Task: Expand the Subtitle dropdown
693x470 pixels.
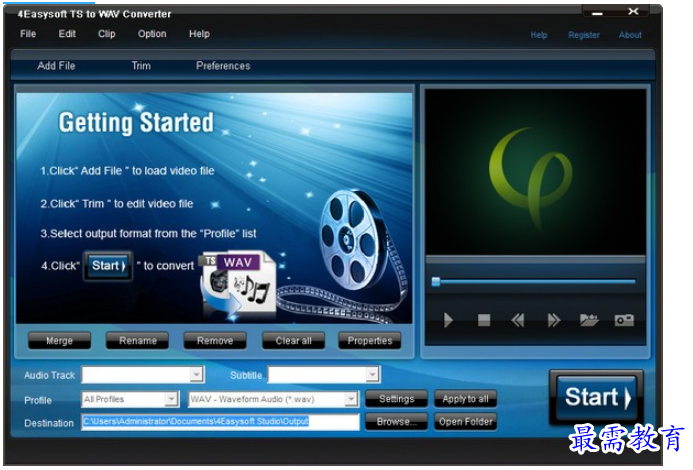Action: 373,374
